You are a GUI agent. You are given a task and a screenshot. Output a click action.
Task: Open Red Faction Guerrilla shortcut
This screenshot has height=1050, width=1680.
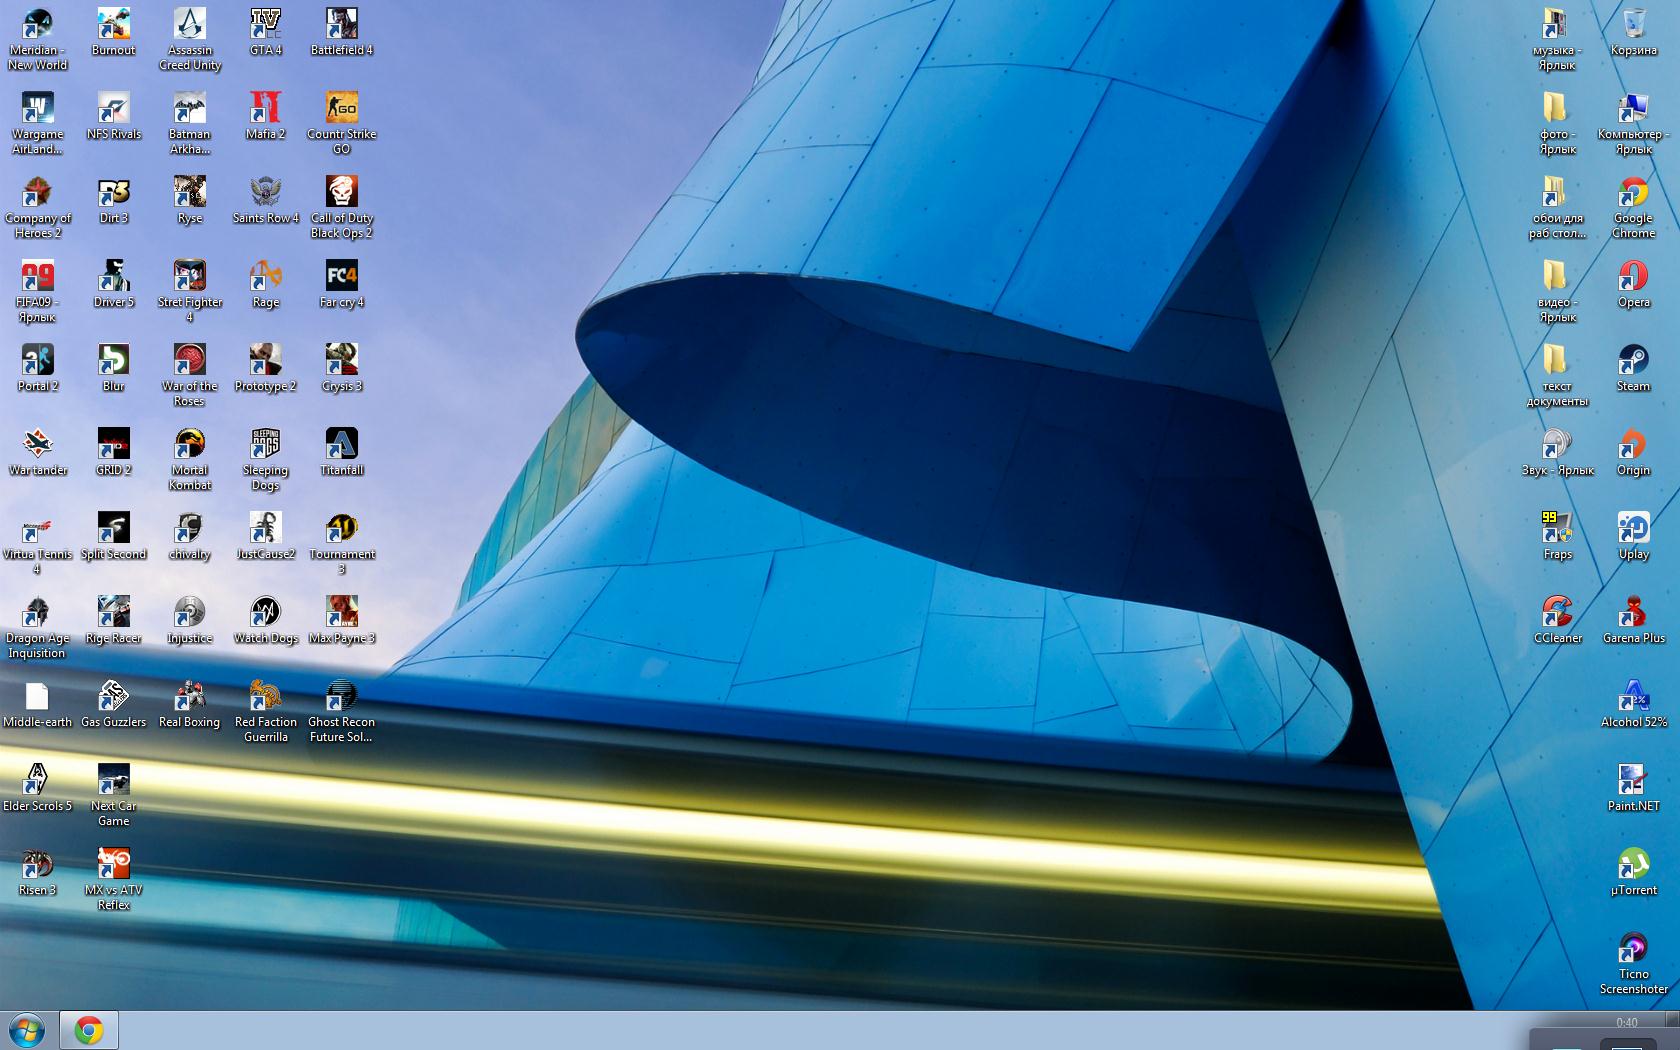click(266, 711)
